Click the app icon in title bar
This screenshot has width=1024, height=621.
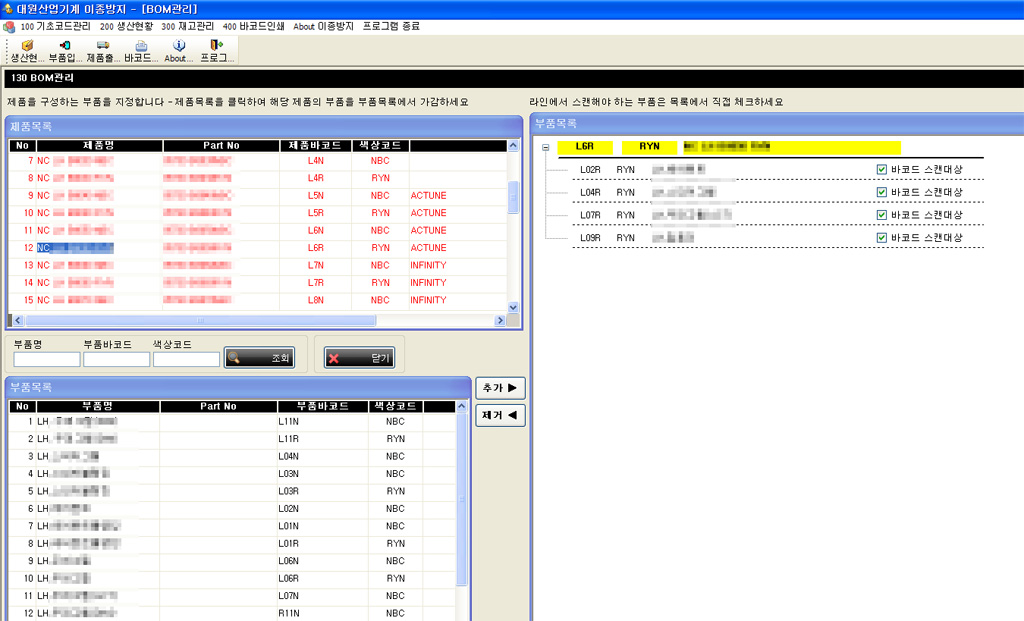[x=8, y=8]
